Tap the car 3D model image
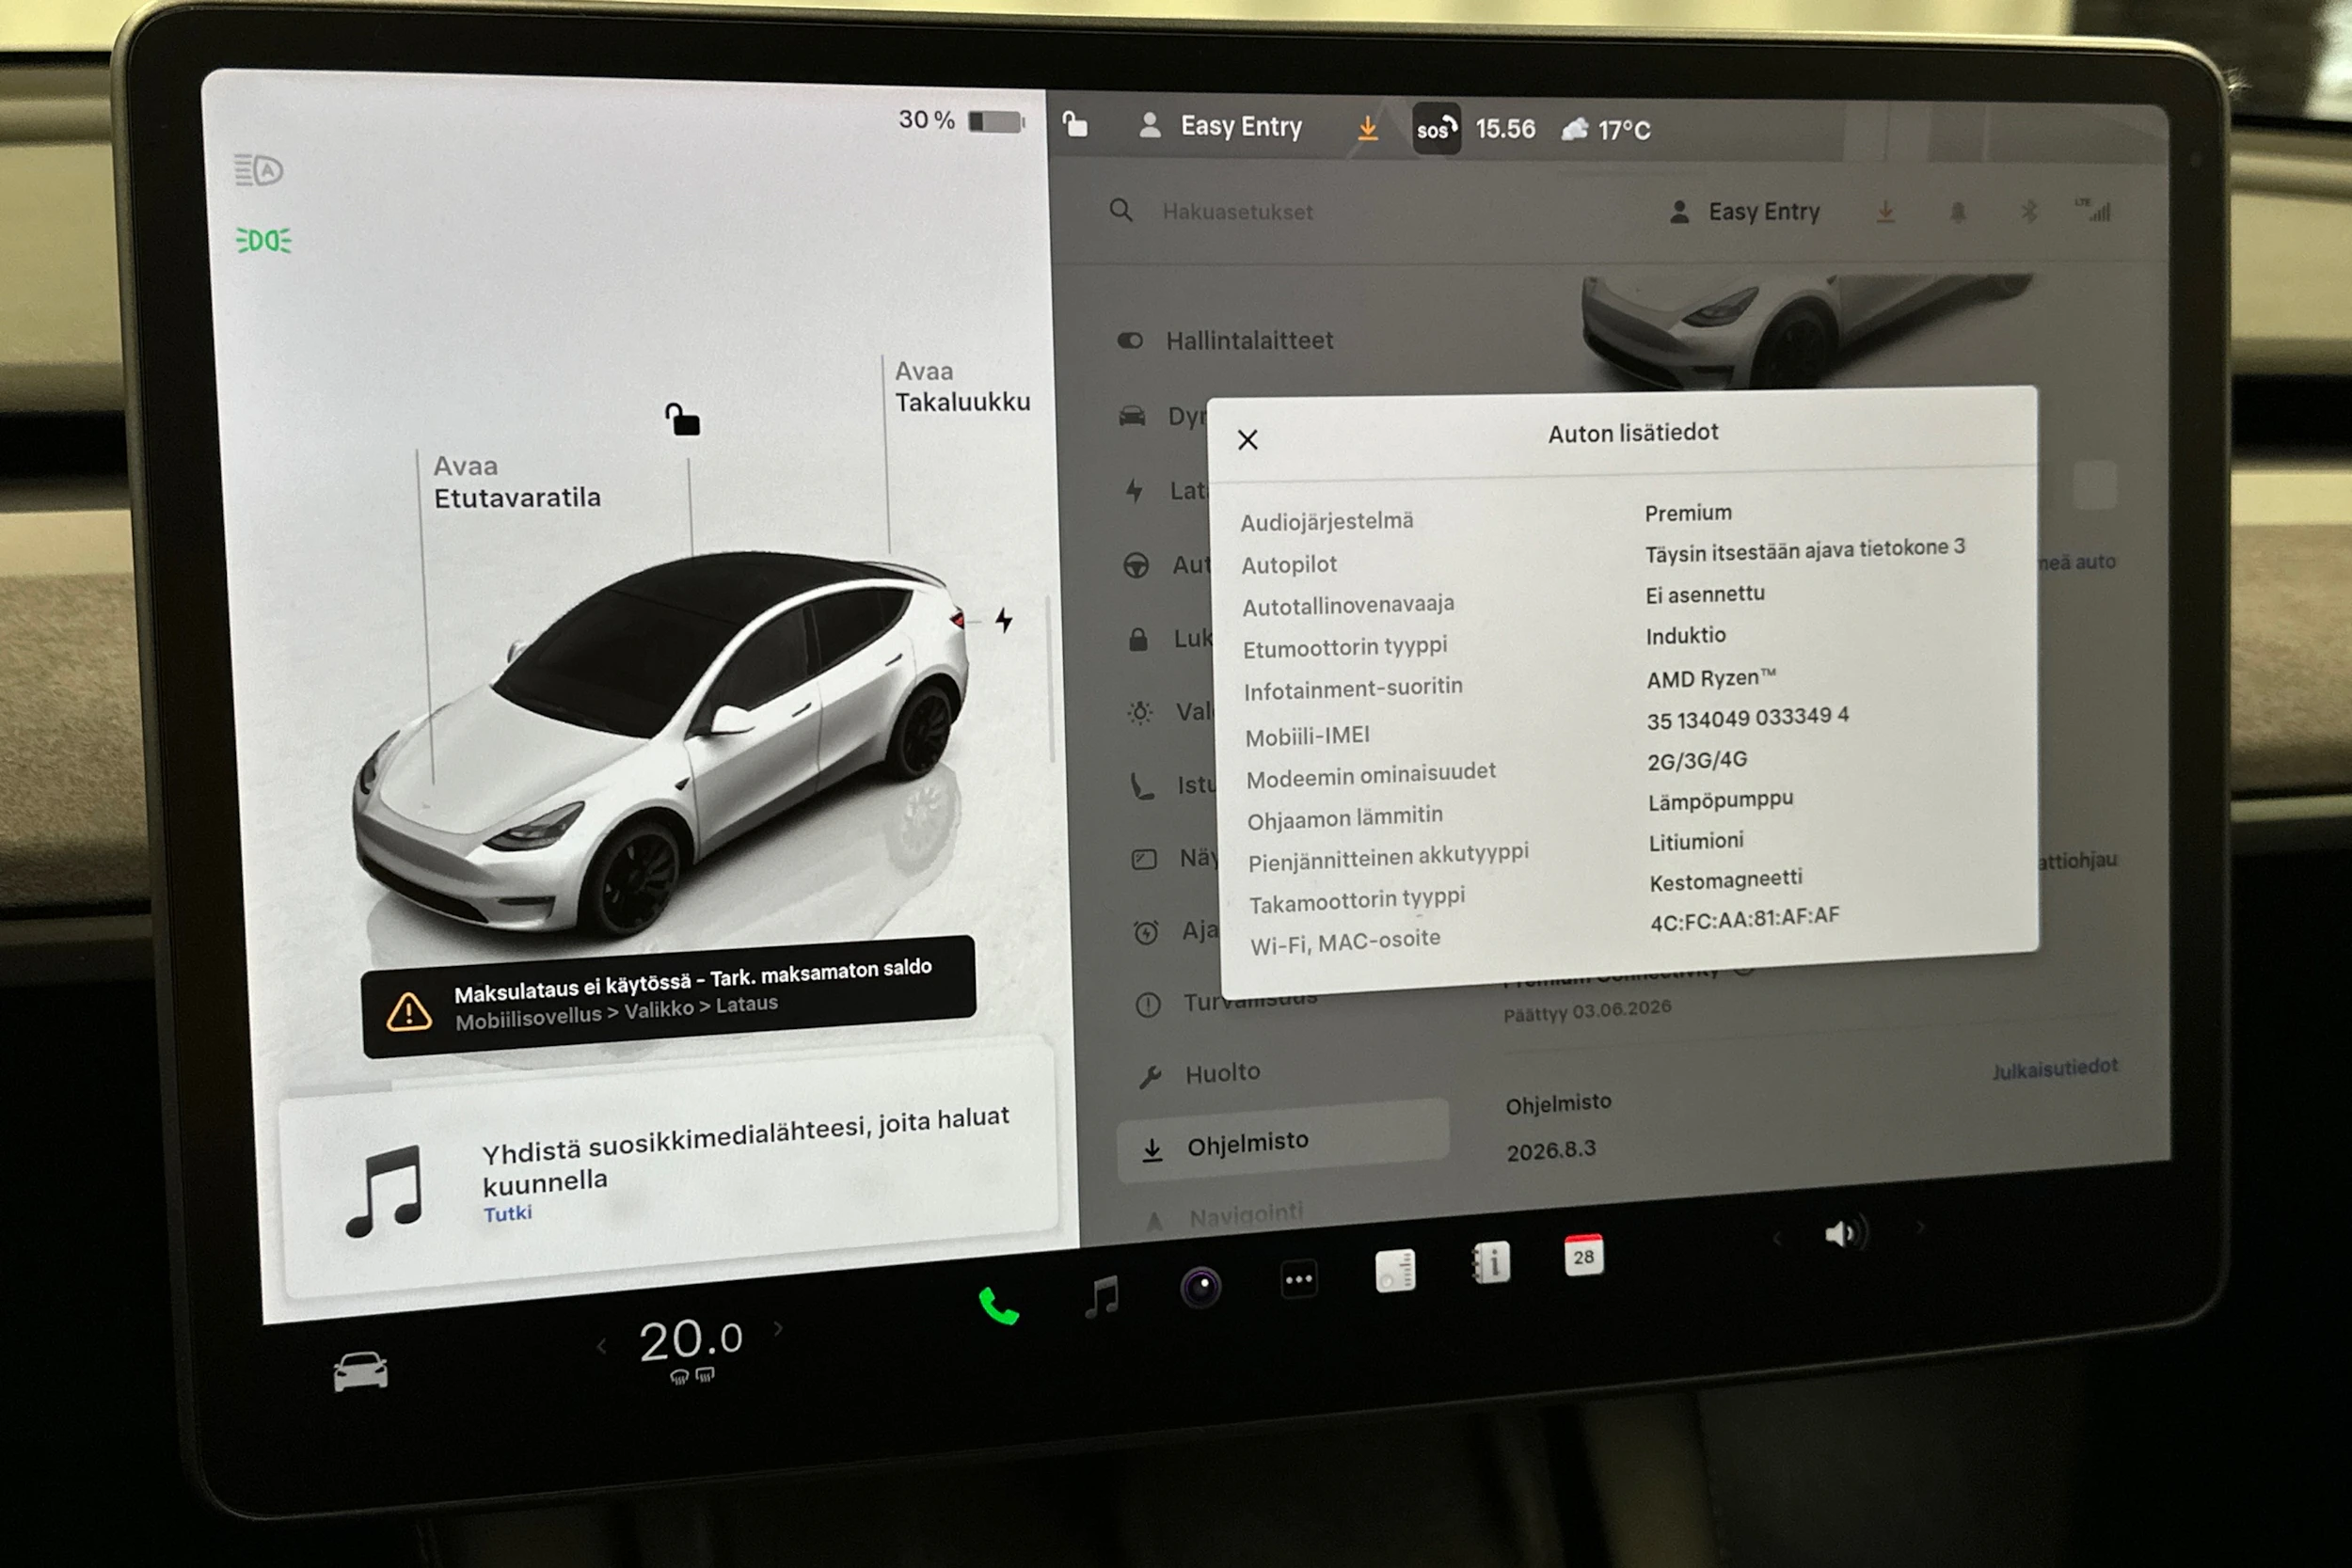This screenshot has height=1568, width=2352. click(x=660, y=745)
